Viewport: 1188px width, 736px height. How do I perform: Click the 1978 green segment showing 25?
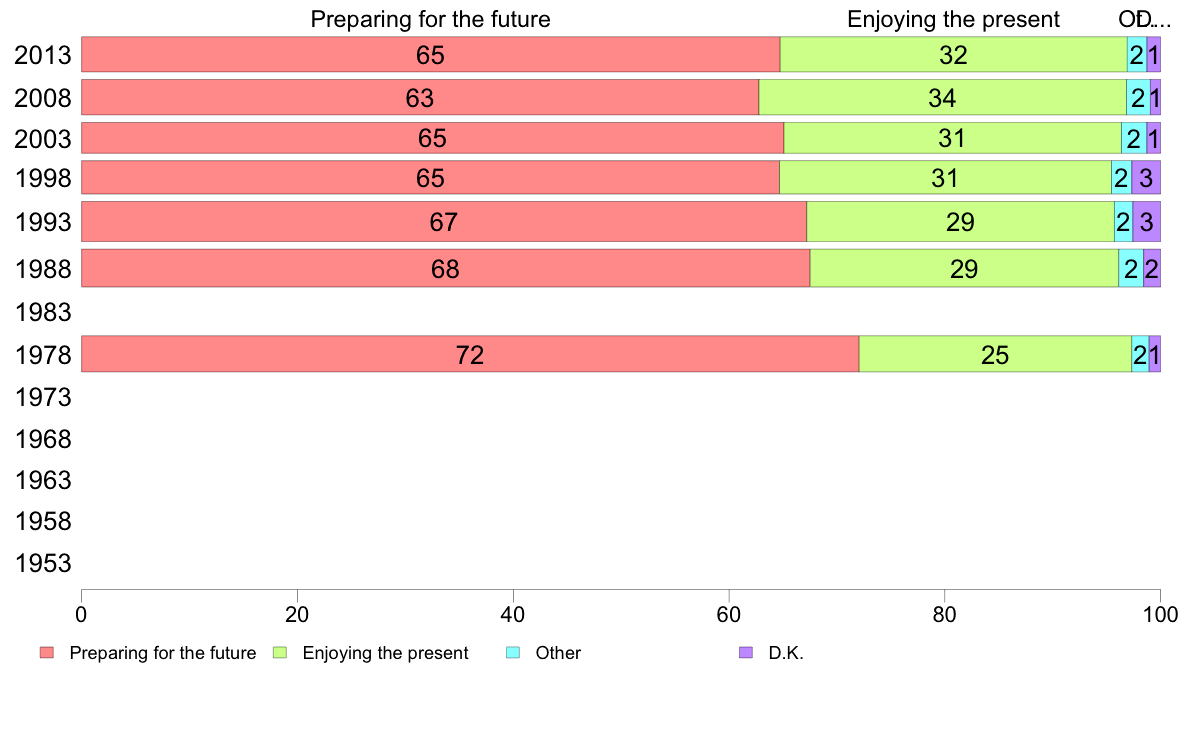pos(995,354)
